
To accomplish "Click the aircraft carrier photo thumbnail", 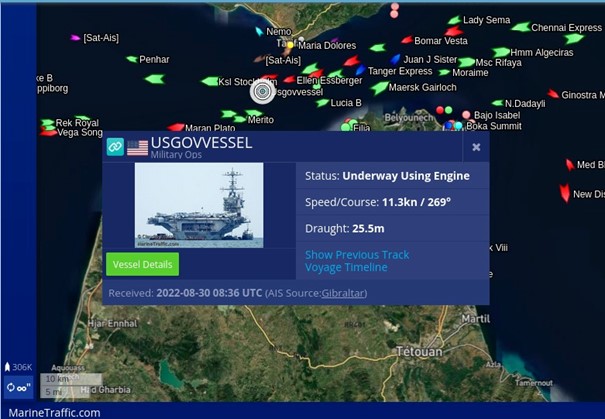I will click(x=199, y=205).
